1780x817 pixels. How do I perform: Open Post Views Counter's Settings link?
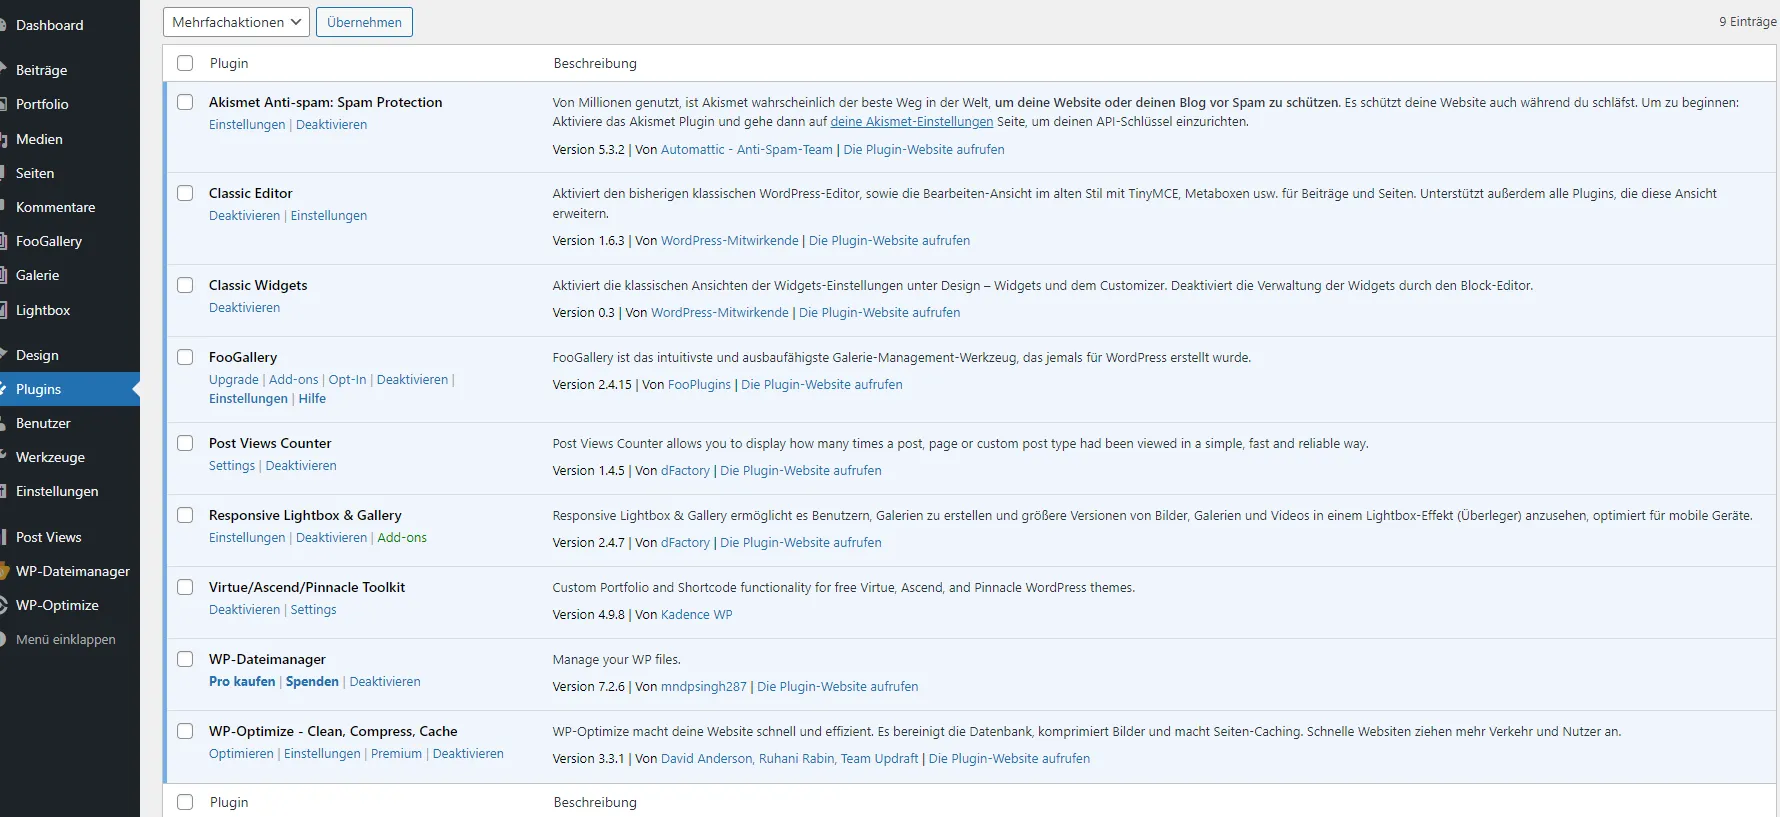click(232, 466)
